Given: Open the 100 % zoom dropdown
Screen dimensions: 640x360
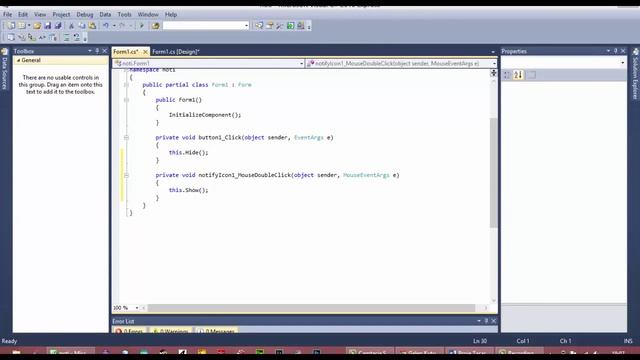Looking at the screenshot, I should pyautogui.click(x=137, y=308).
